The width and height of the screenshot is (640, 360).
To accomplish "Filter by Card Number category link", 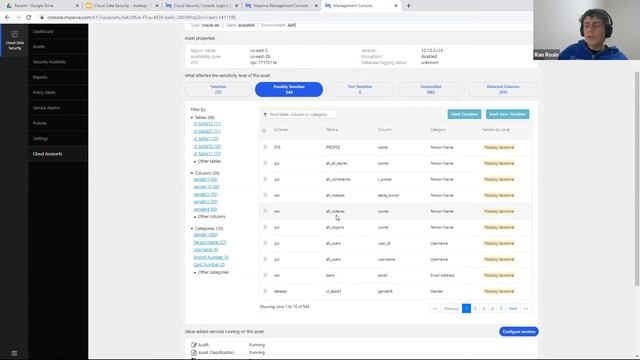I will [209, 265].
